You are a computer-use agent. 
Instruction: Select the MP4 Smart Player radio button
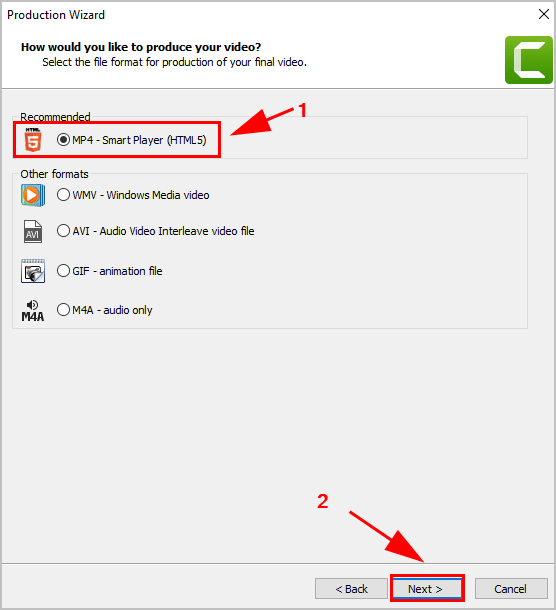pyautogui.click(x=63, y=140)
